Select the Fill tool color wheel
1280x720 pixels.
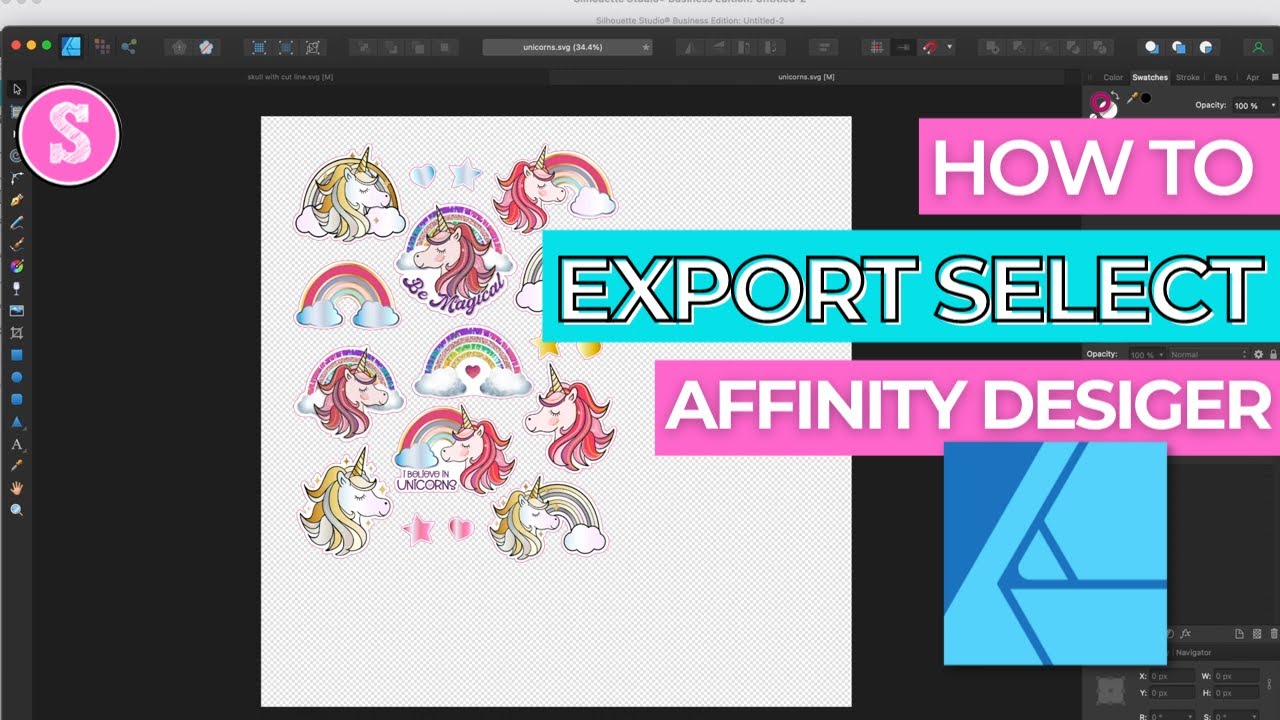[17, 266]
